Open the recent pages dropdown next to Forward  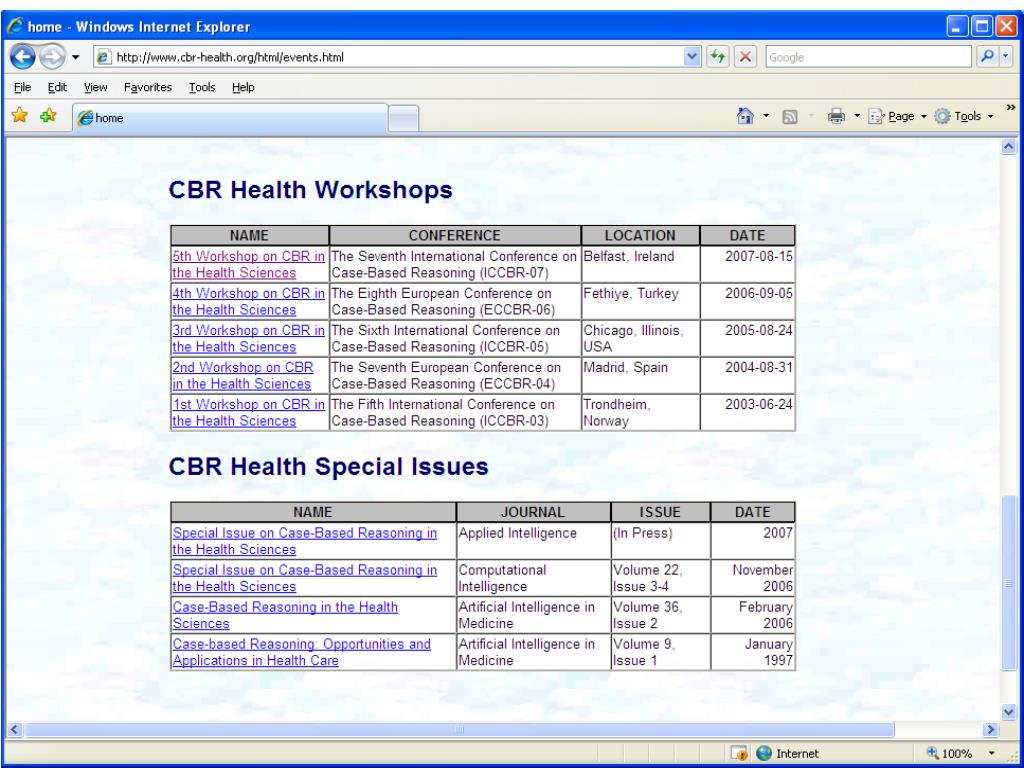click(x=76, y=57)
